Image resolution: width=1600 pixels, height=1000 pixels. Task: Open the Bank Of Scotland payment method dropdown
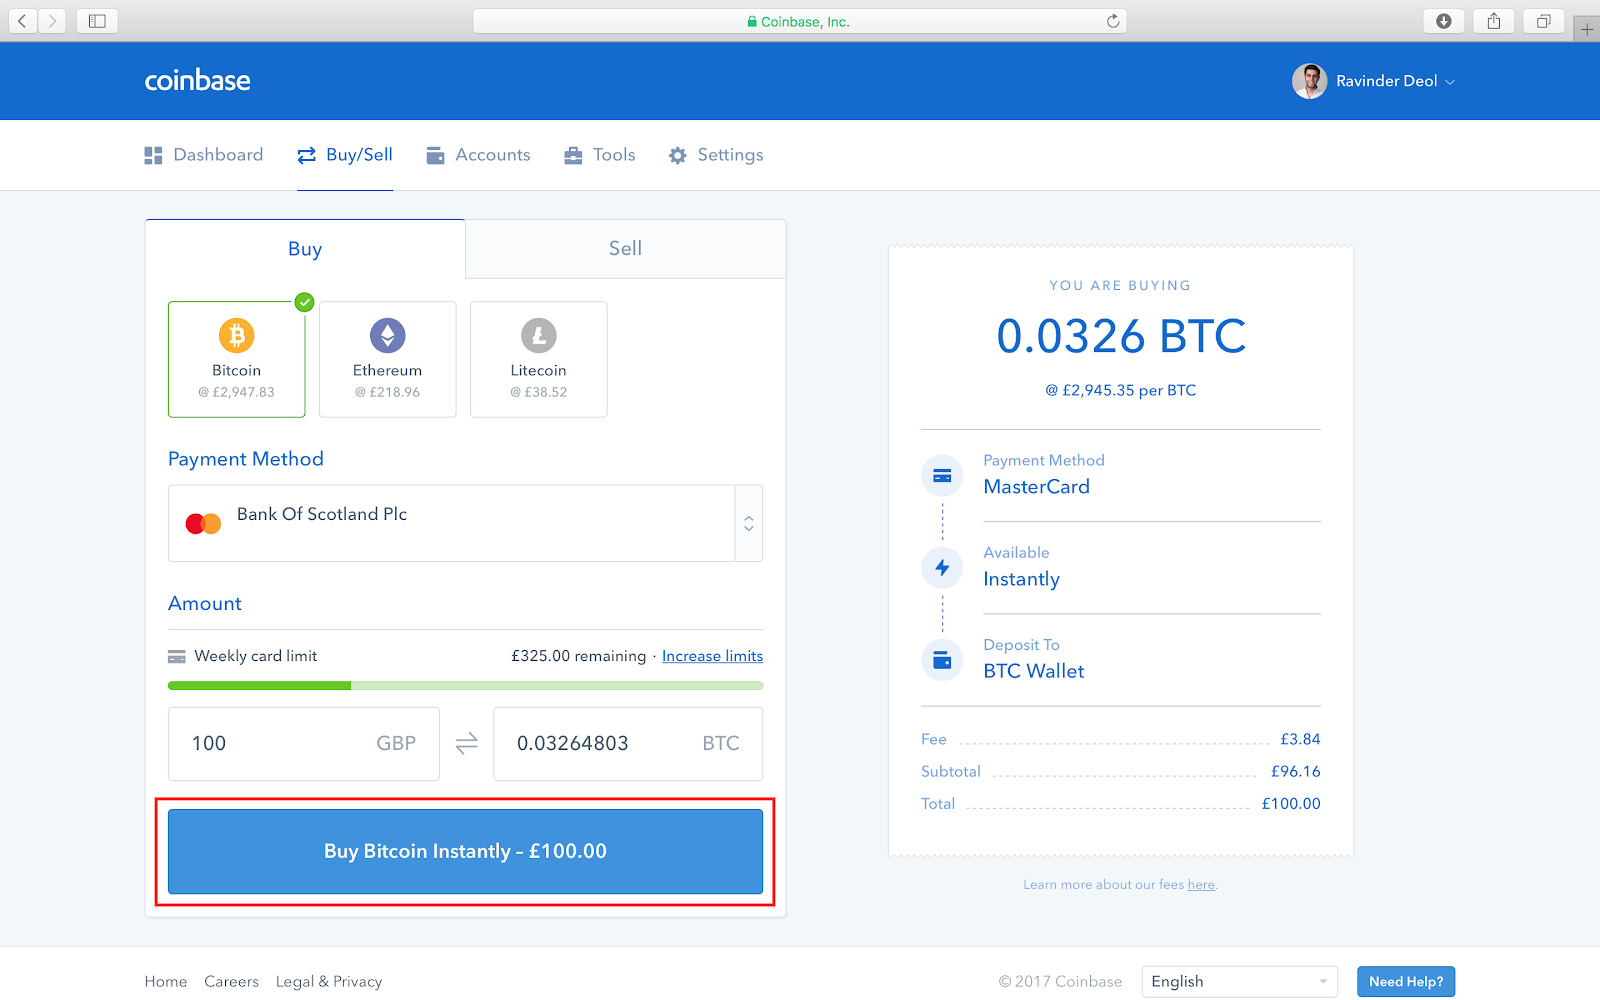tap(465, 523)
